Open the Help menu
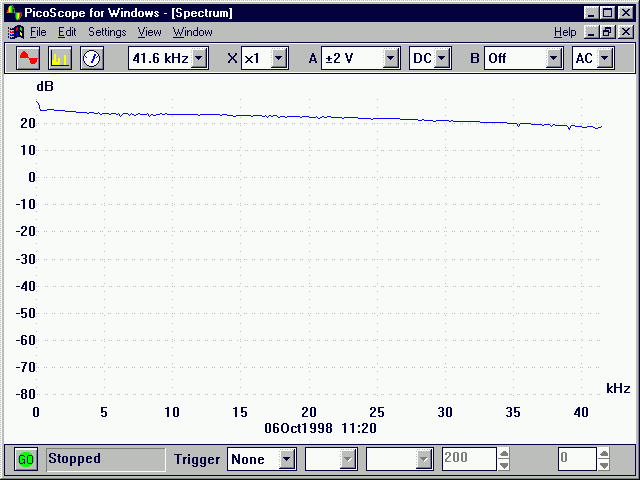The image size is (640, 480). point(565,32)
